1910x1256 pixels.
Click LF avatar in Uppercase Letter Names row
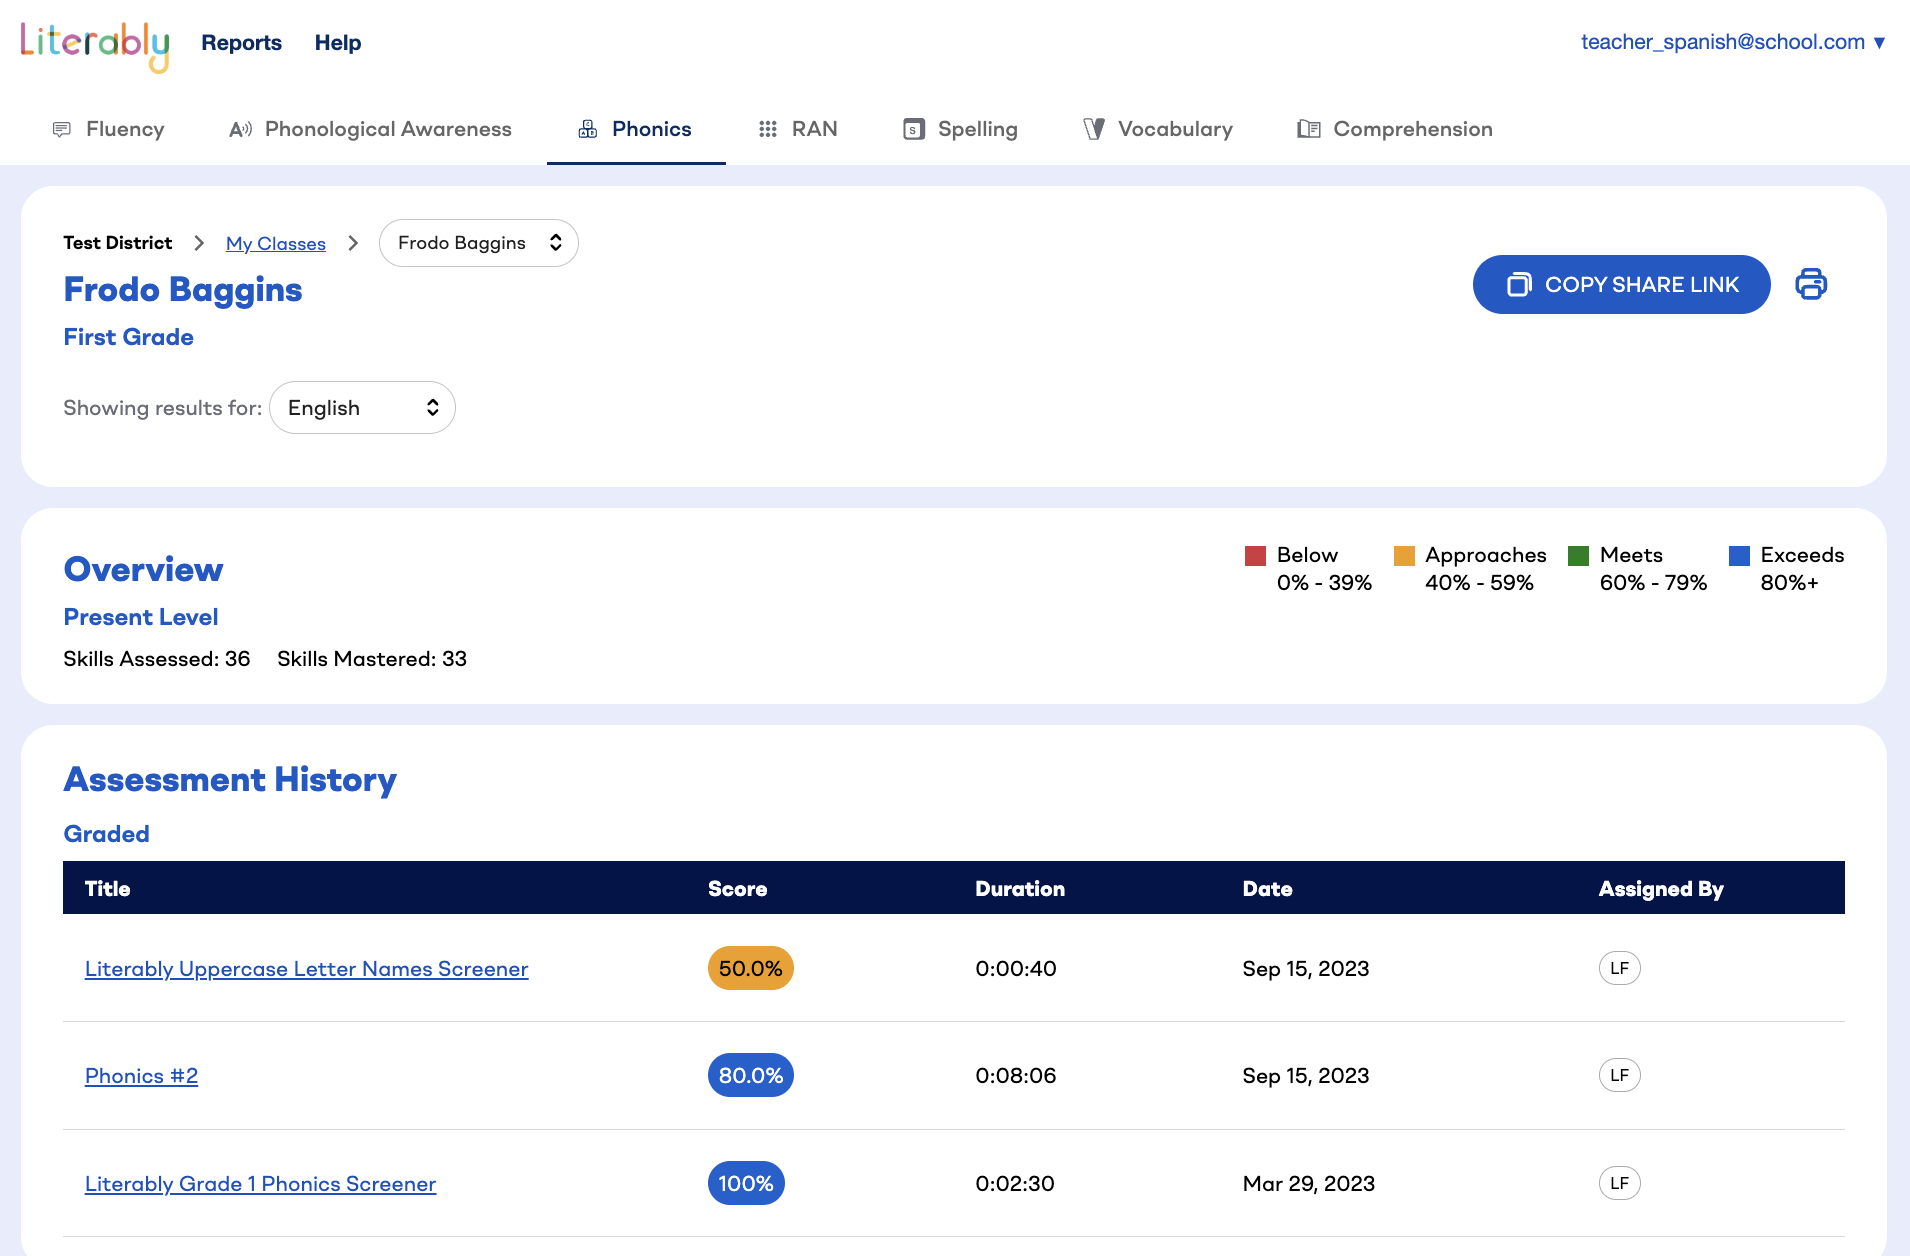pos(1620,968)
